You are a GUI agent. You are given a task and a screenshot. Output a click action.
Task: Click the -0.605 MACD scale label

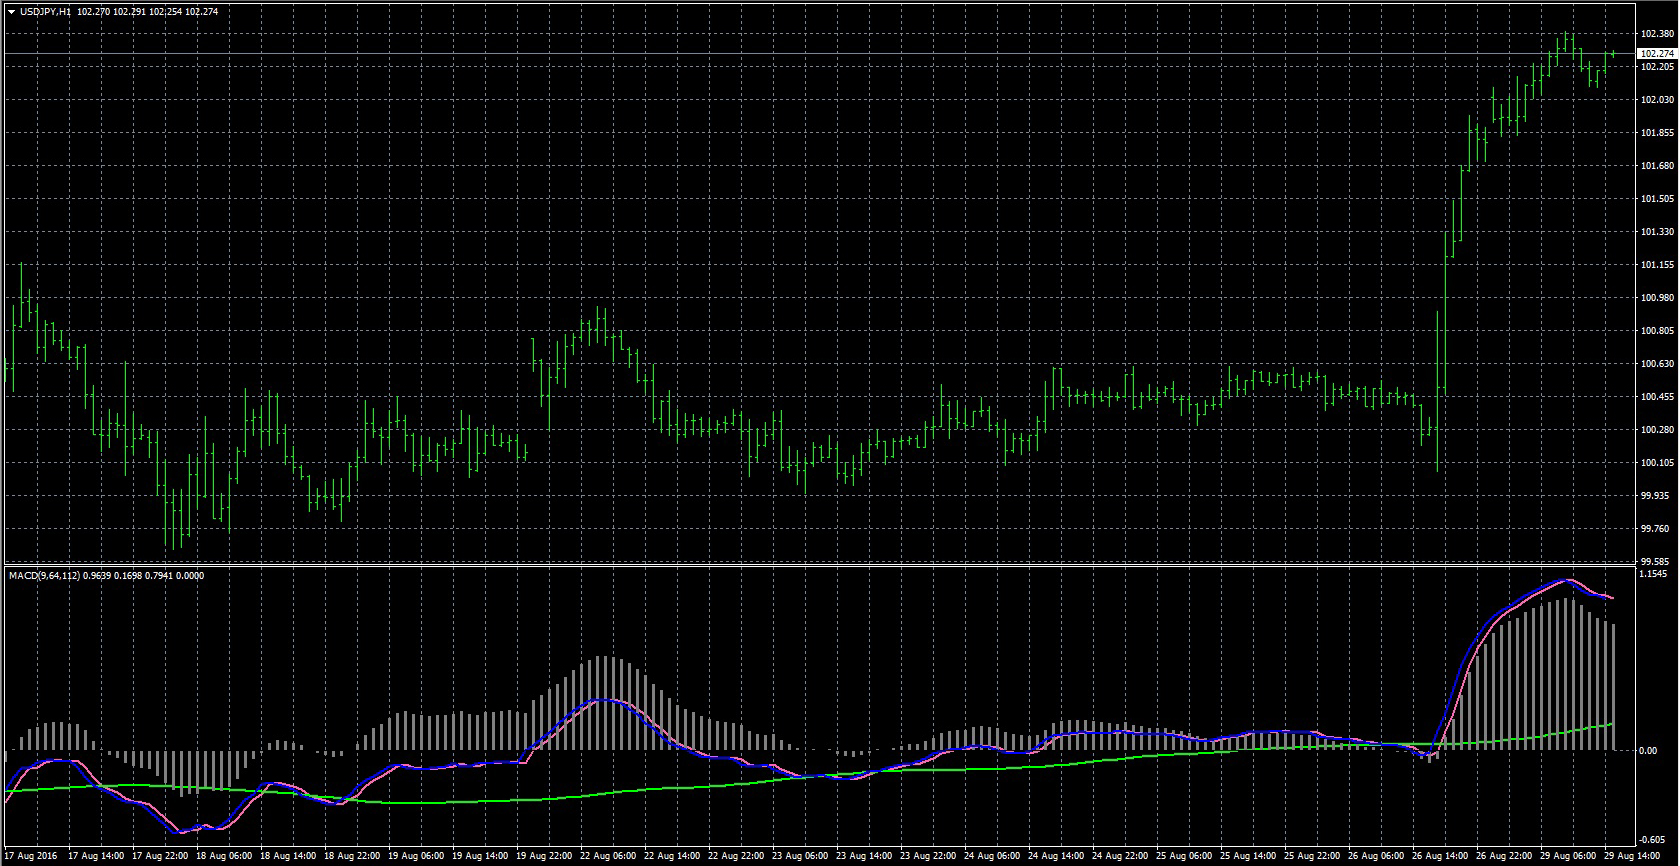tap(1655, 841)
